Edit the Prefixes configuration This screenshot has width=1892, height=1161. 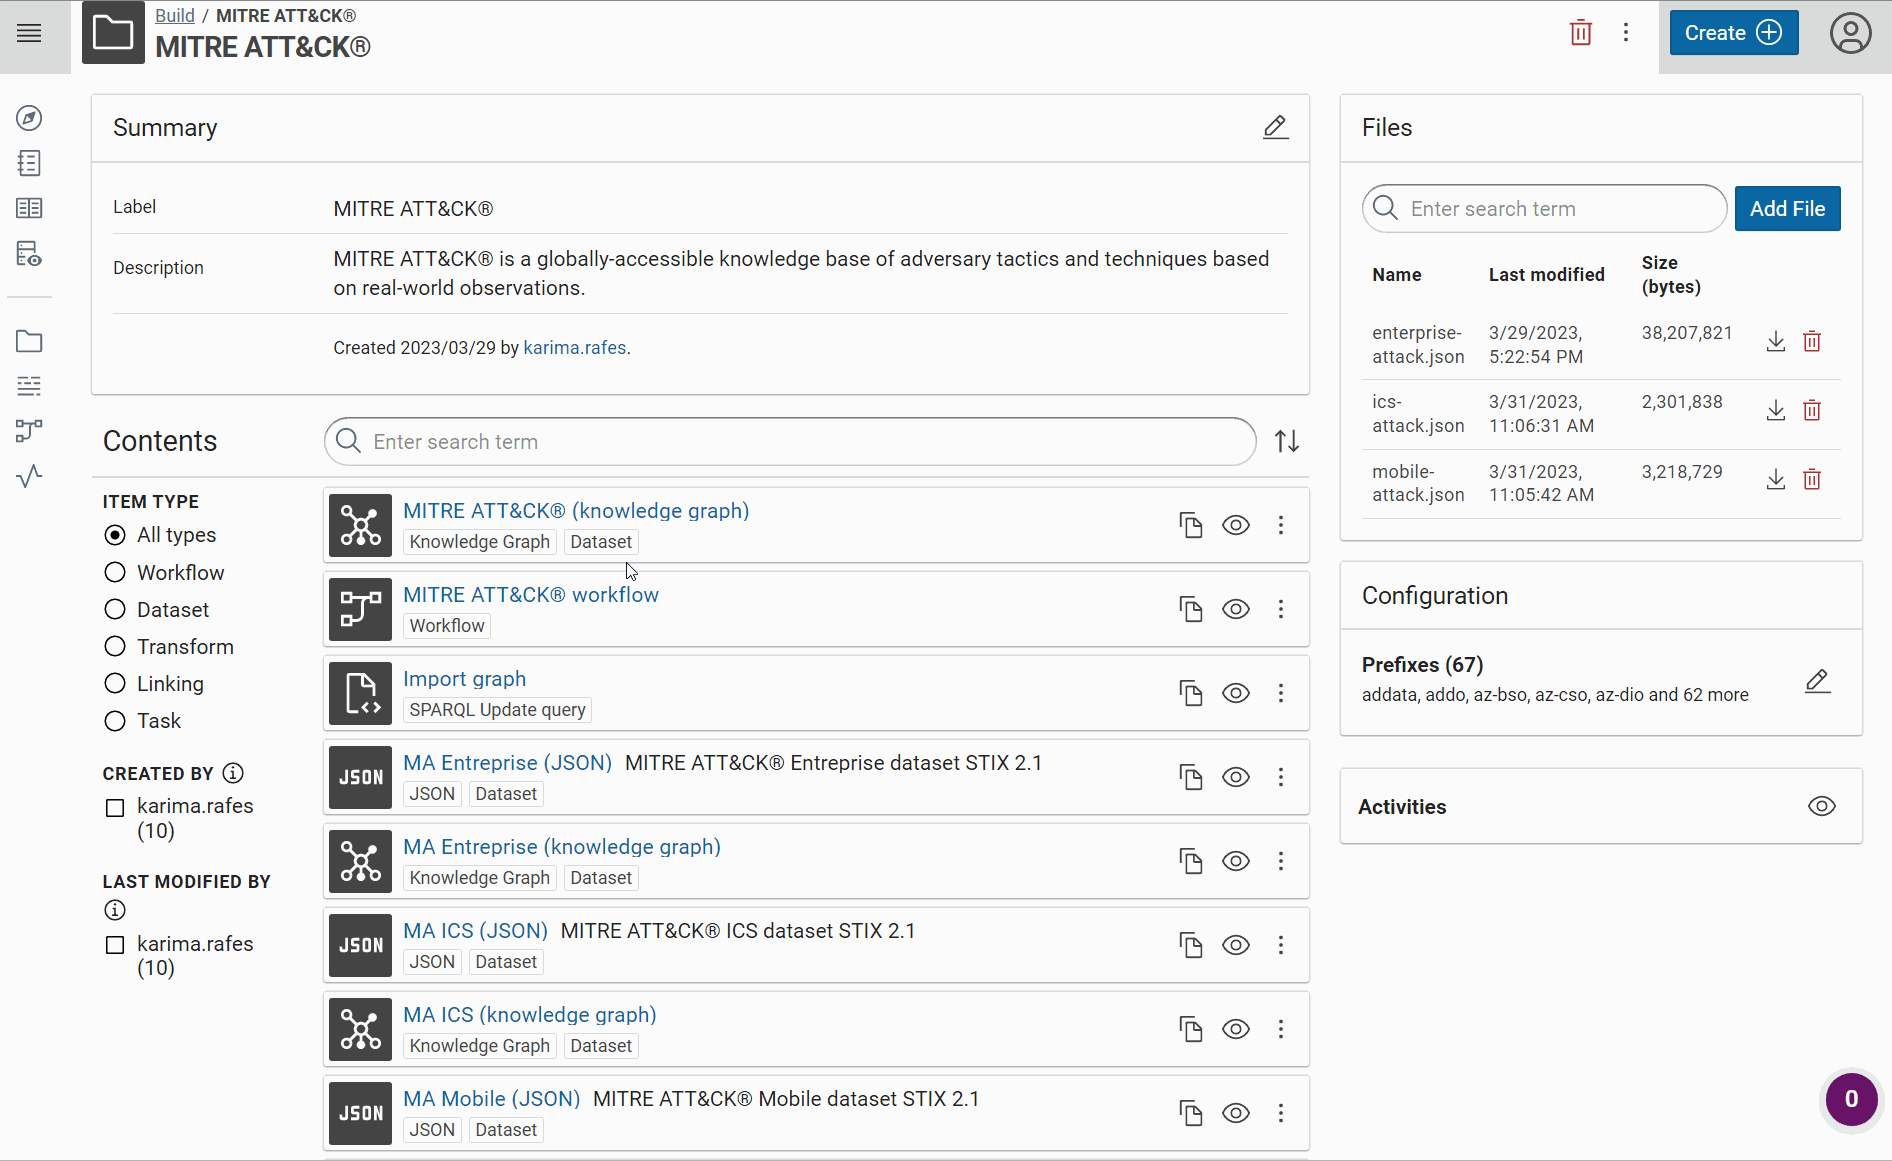(x=1817, y=681)
